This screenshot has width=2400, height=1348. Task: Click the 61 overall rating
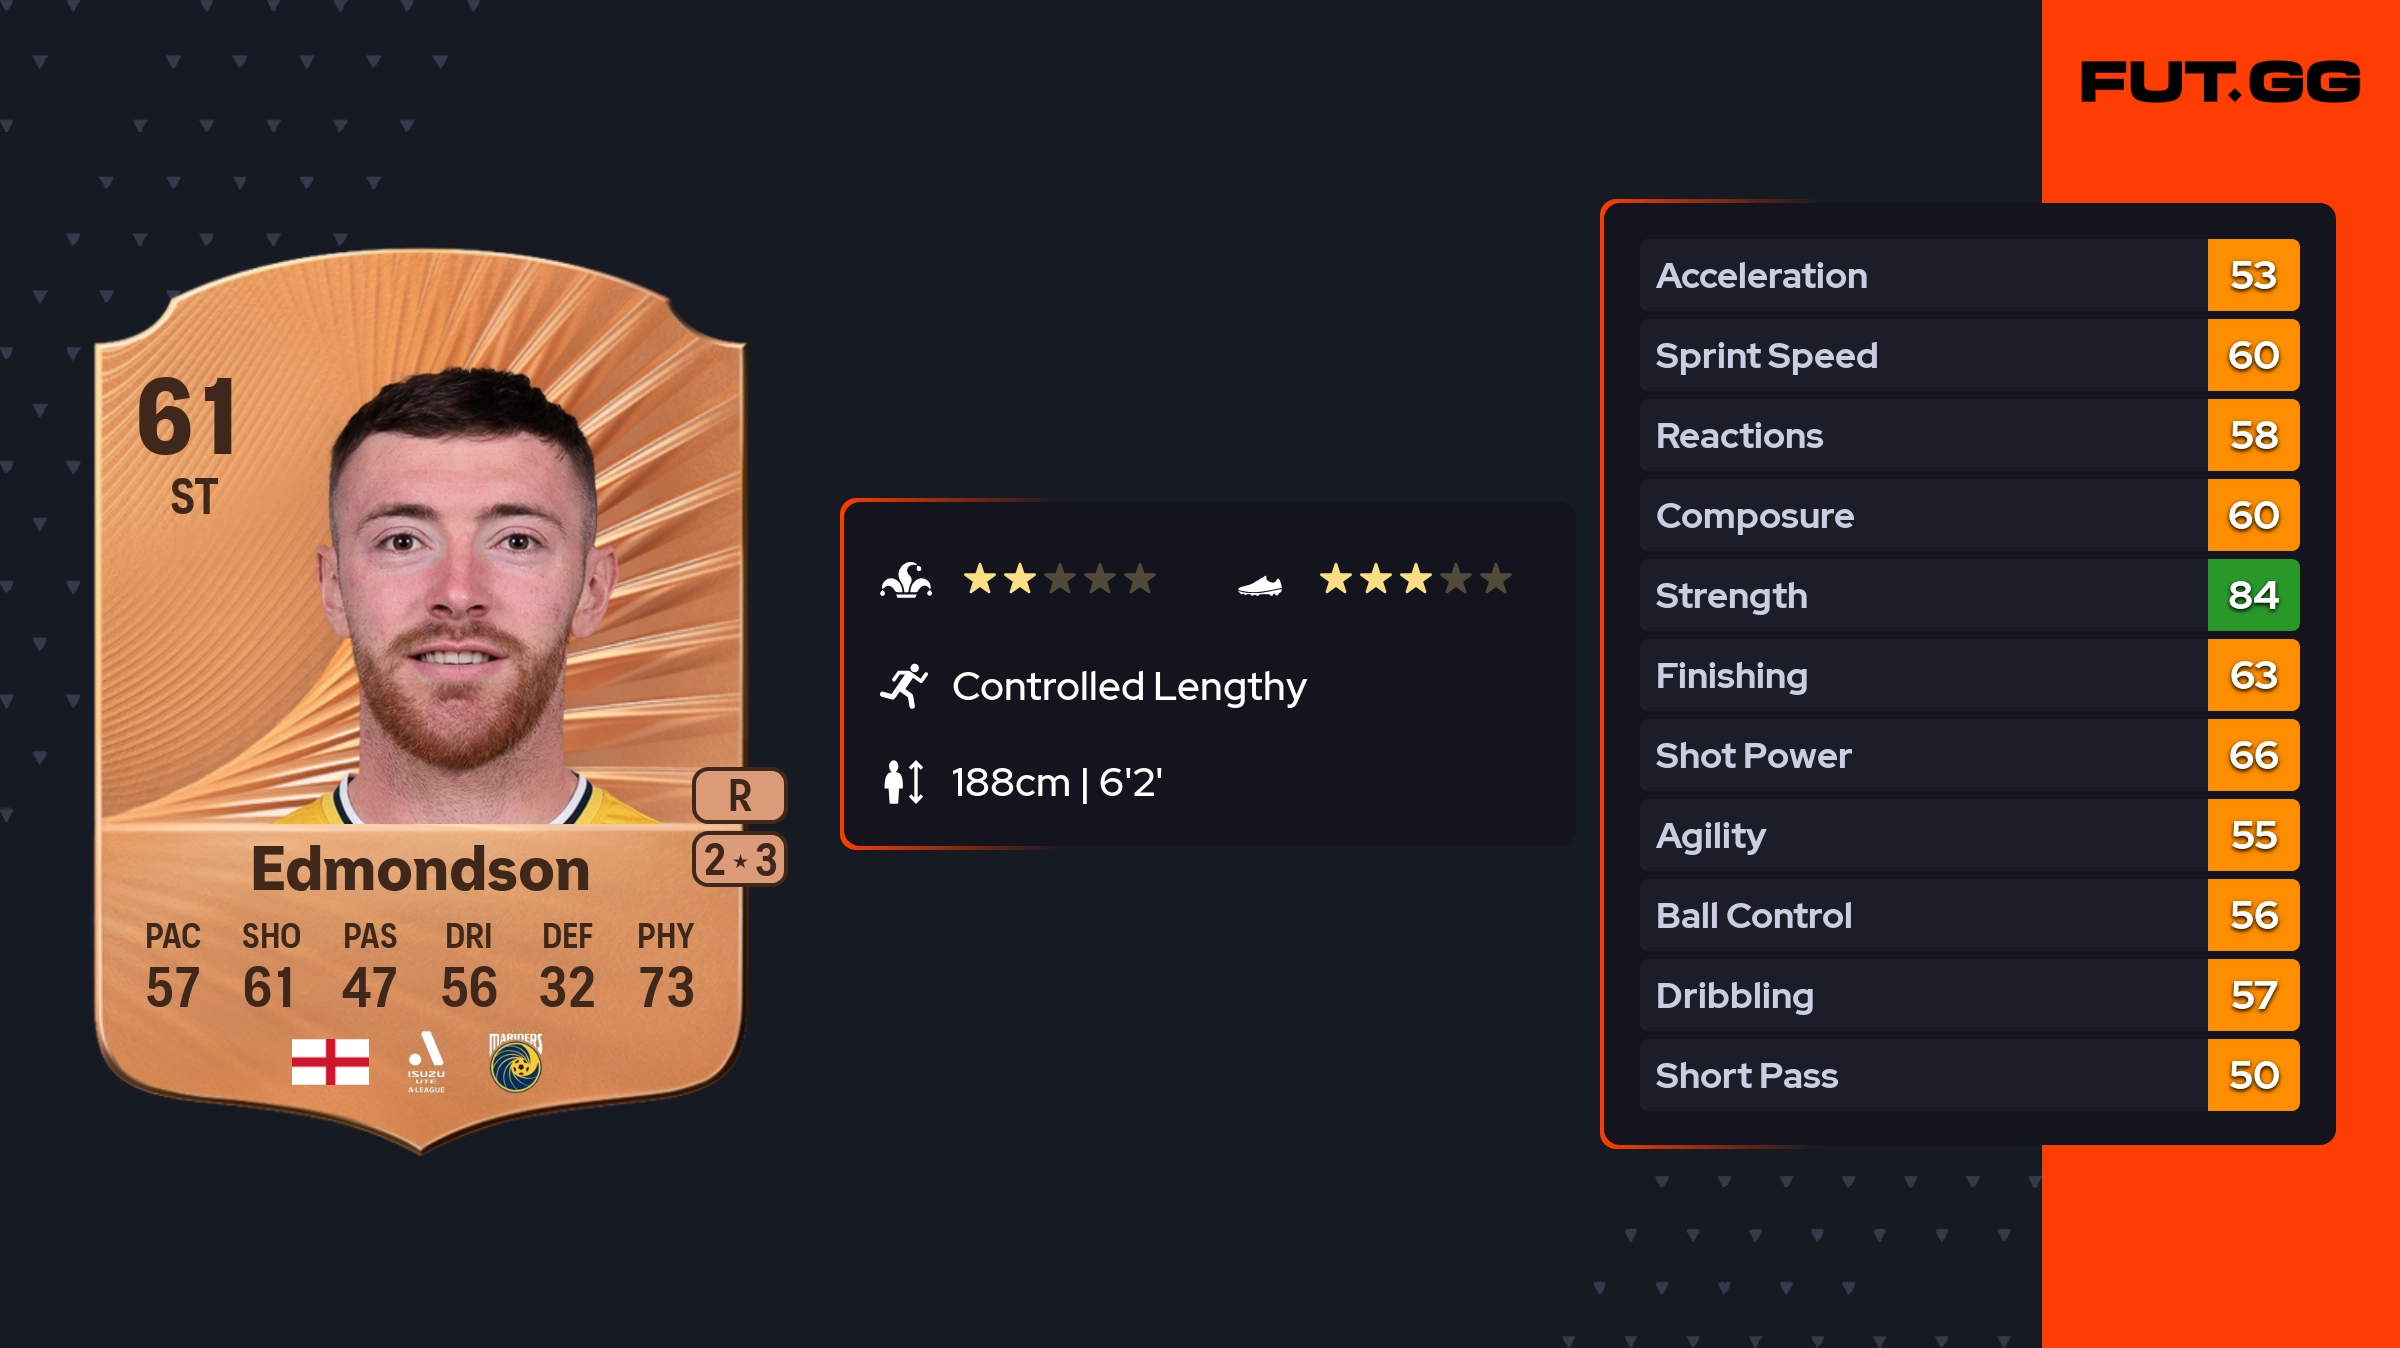(x=187, y=417)
